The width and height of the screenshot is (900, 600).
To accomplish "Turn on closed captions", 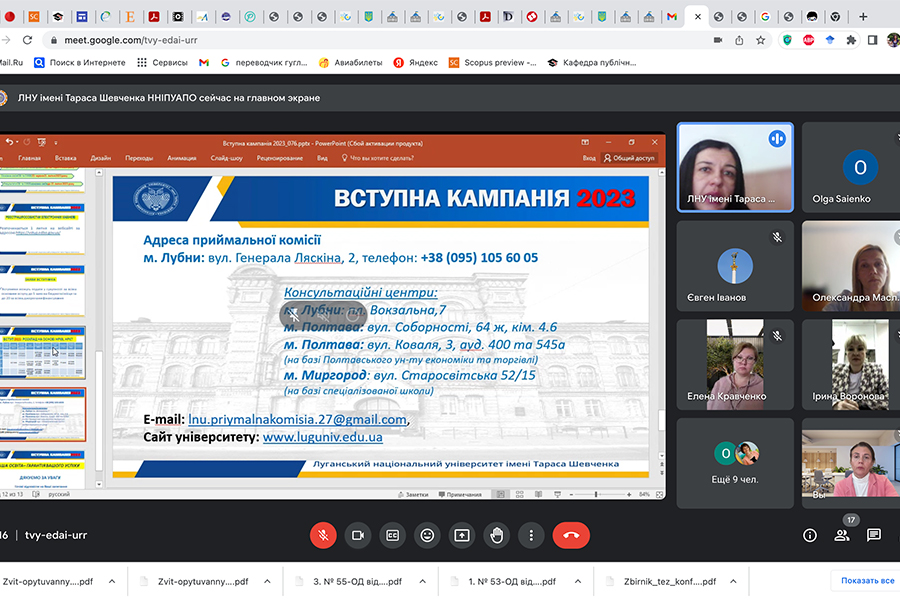I will click(393, 535).
